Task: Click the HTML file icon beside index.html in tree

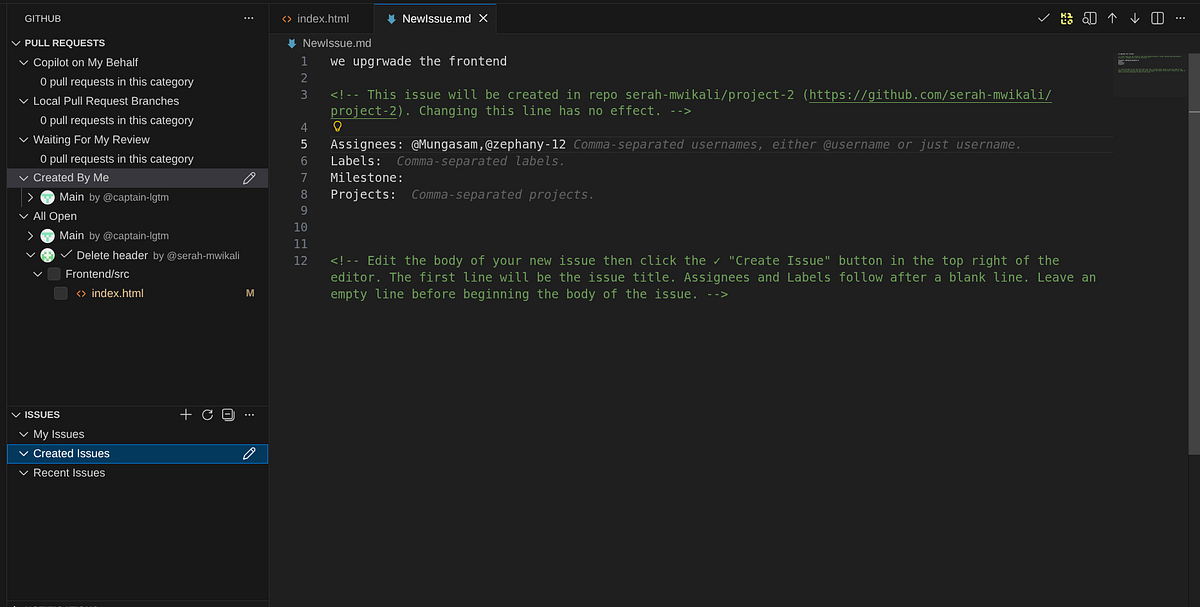Action: coord(80,293)
